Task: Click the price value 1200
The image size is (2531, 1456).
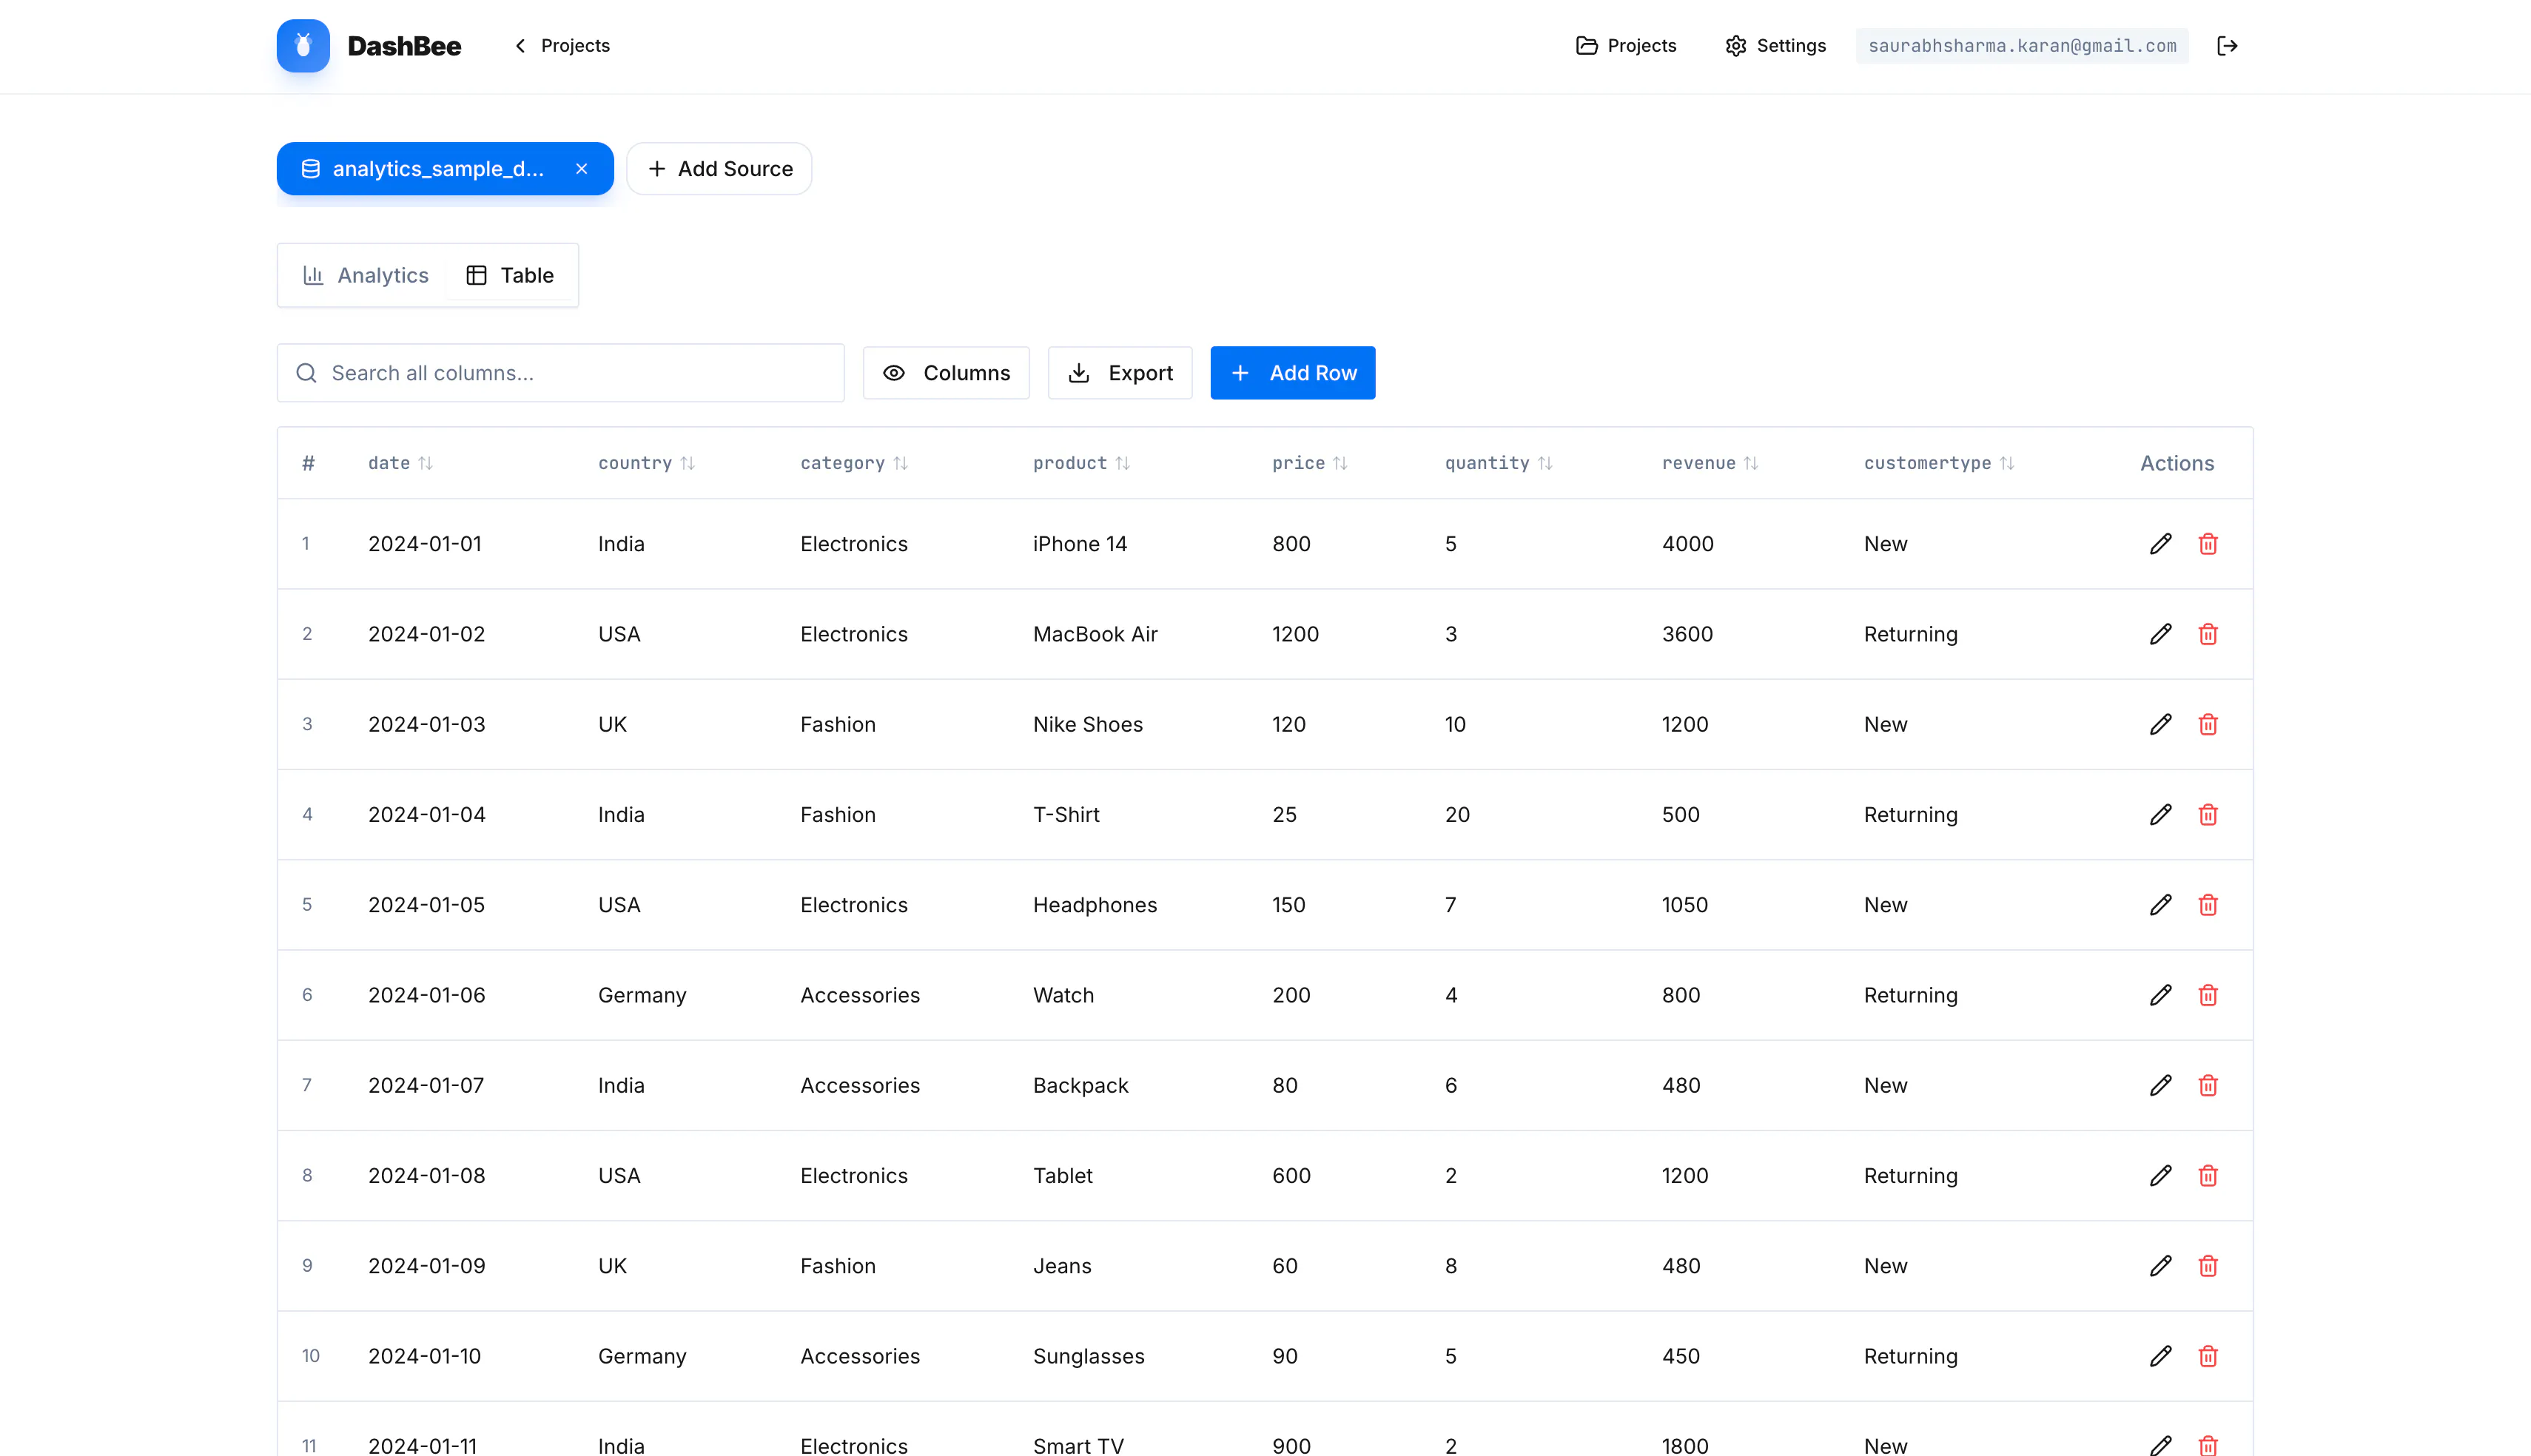Action: click(x=1296, y=634)
